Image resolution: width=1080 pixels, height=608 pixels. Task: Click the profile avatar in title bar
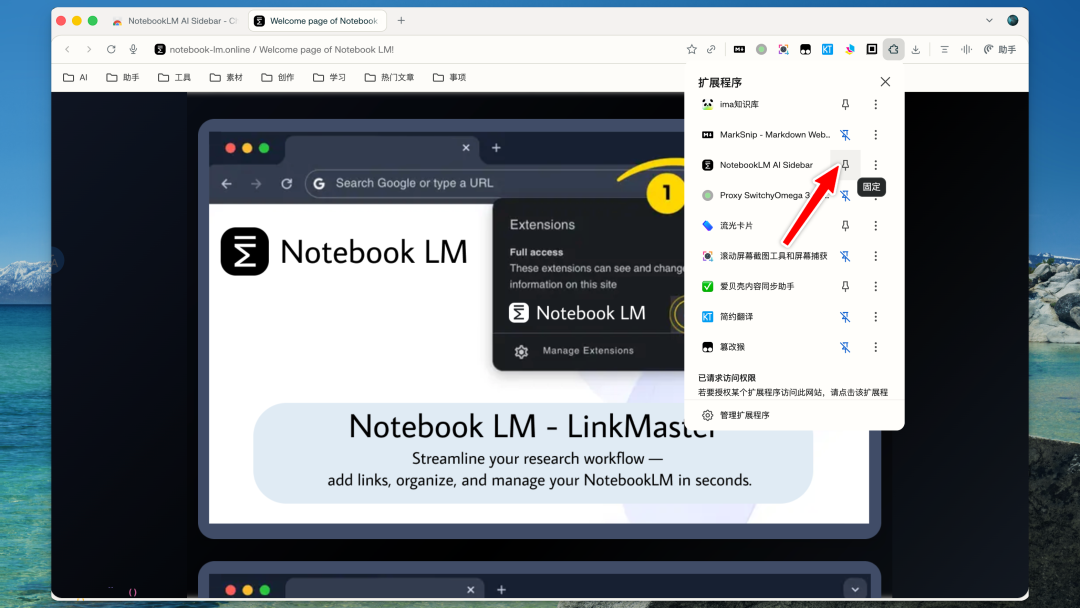pyautogui.click(x=1012, y=21)
